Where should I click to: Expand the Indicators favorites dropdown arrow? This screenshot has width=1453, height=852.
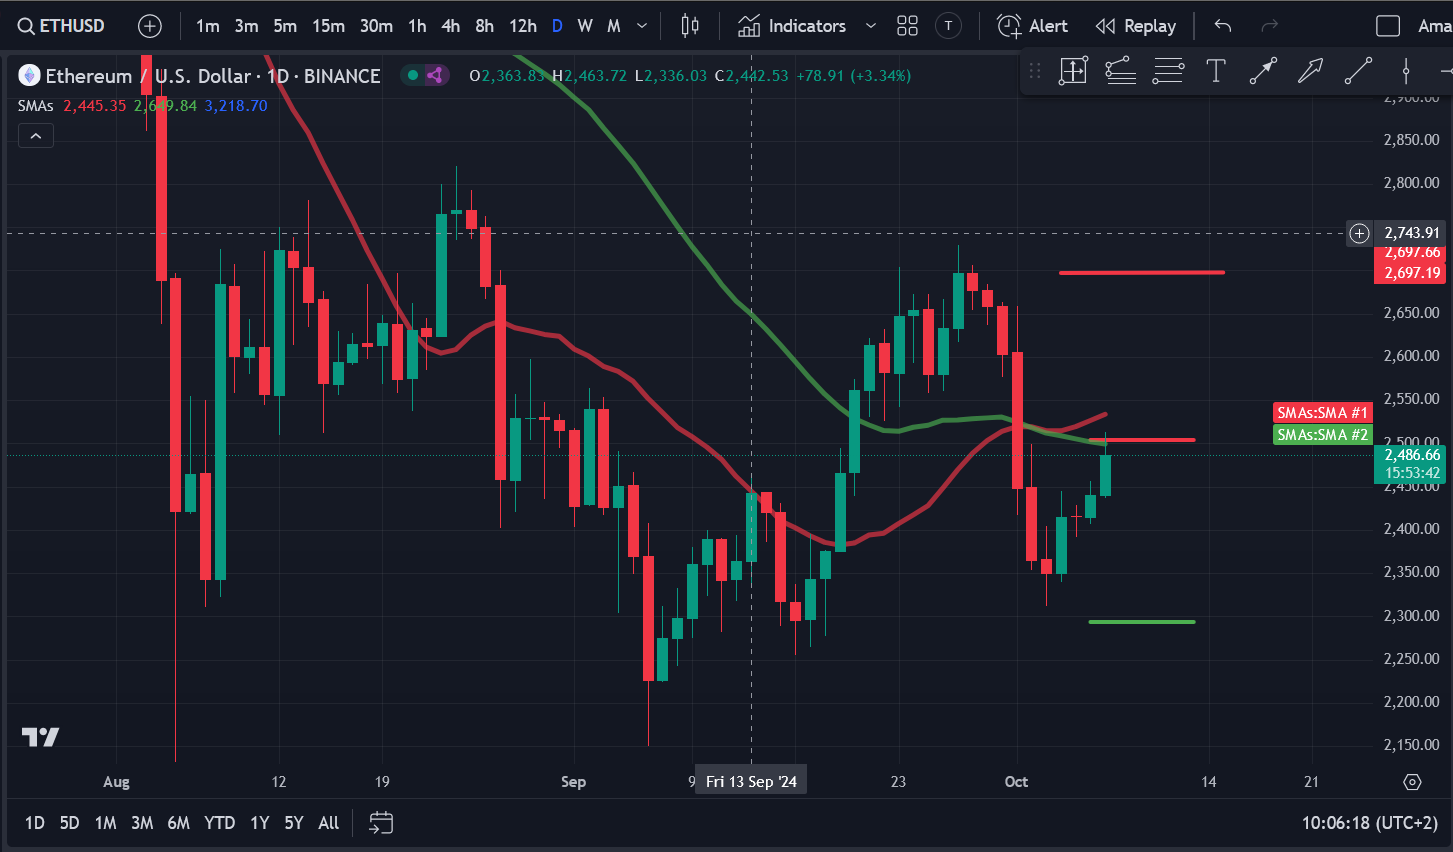870,26
